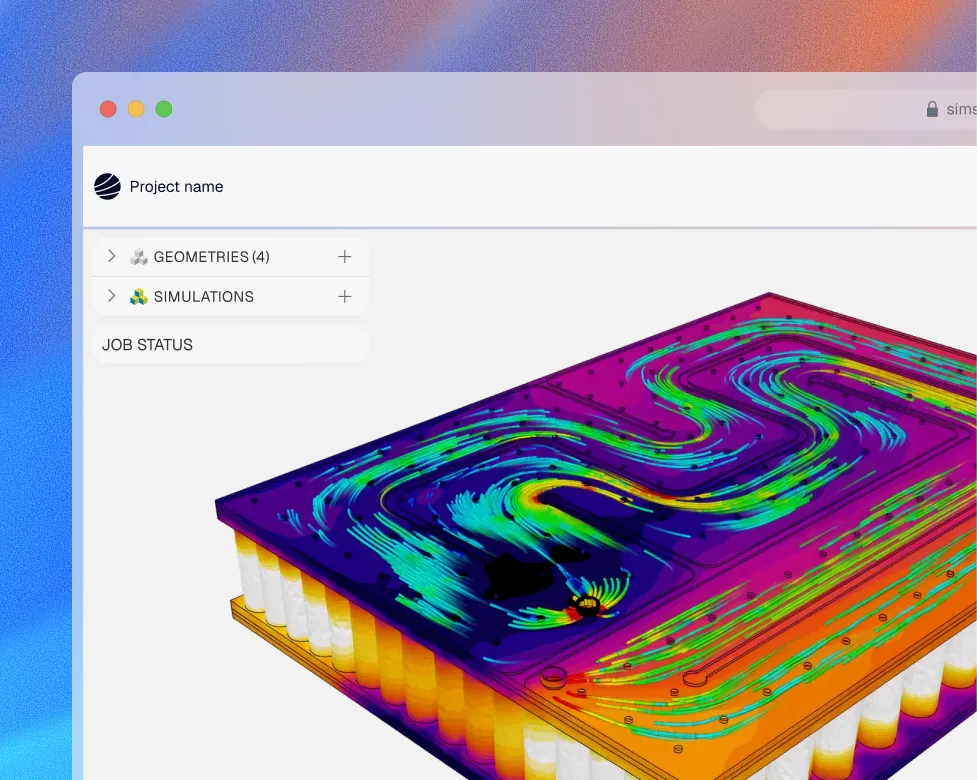Select the GEOMETRIES (4) label

click(x=211, y=257)
